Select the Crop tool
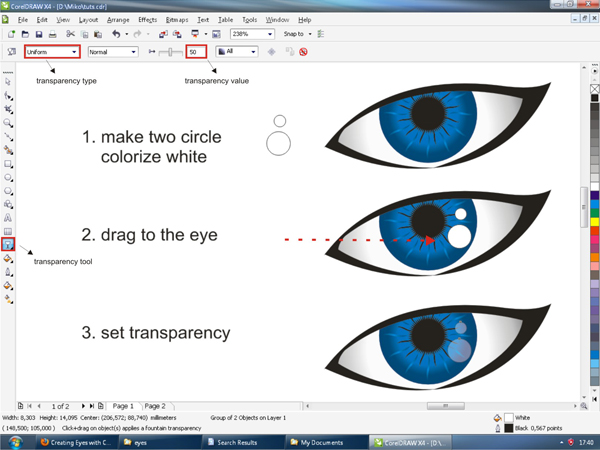Screen dimensions: 600x450 (x=8, y=109)
